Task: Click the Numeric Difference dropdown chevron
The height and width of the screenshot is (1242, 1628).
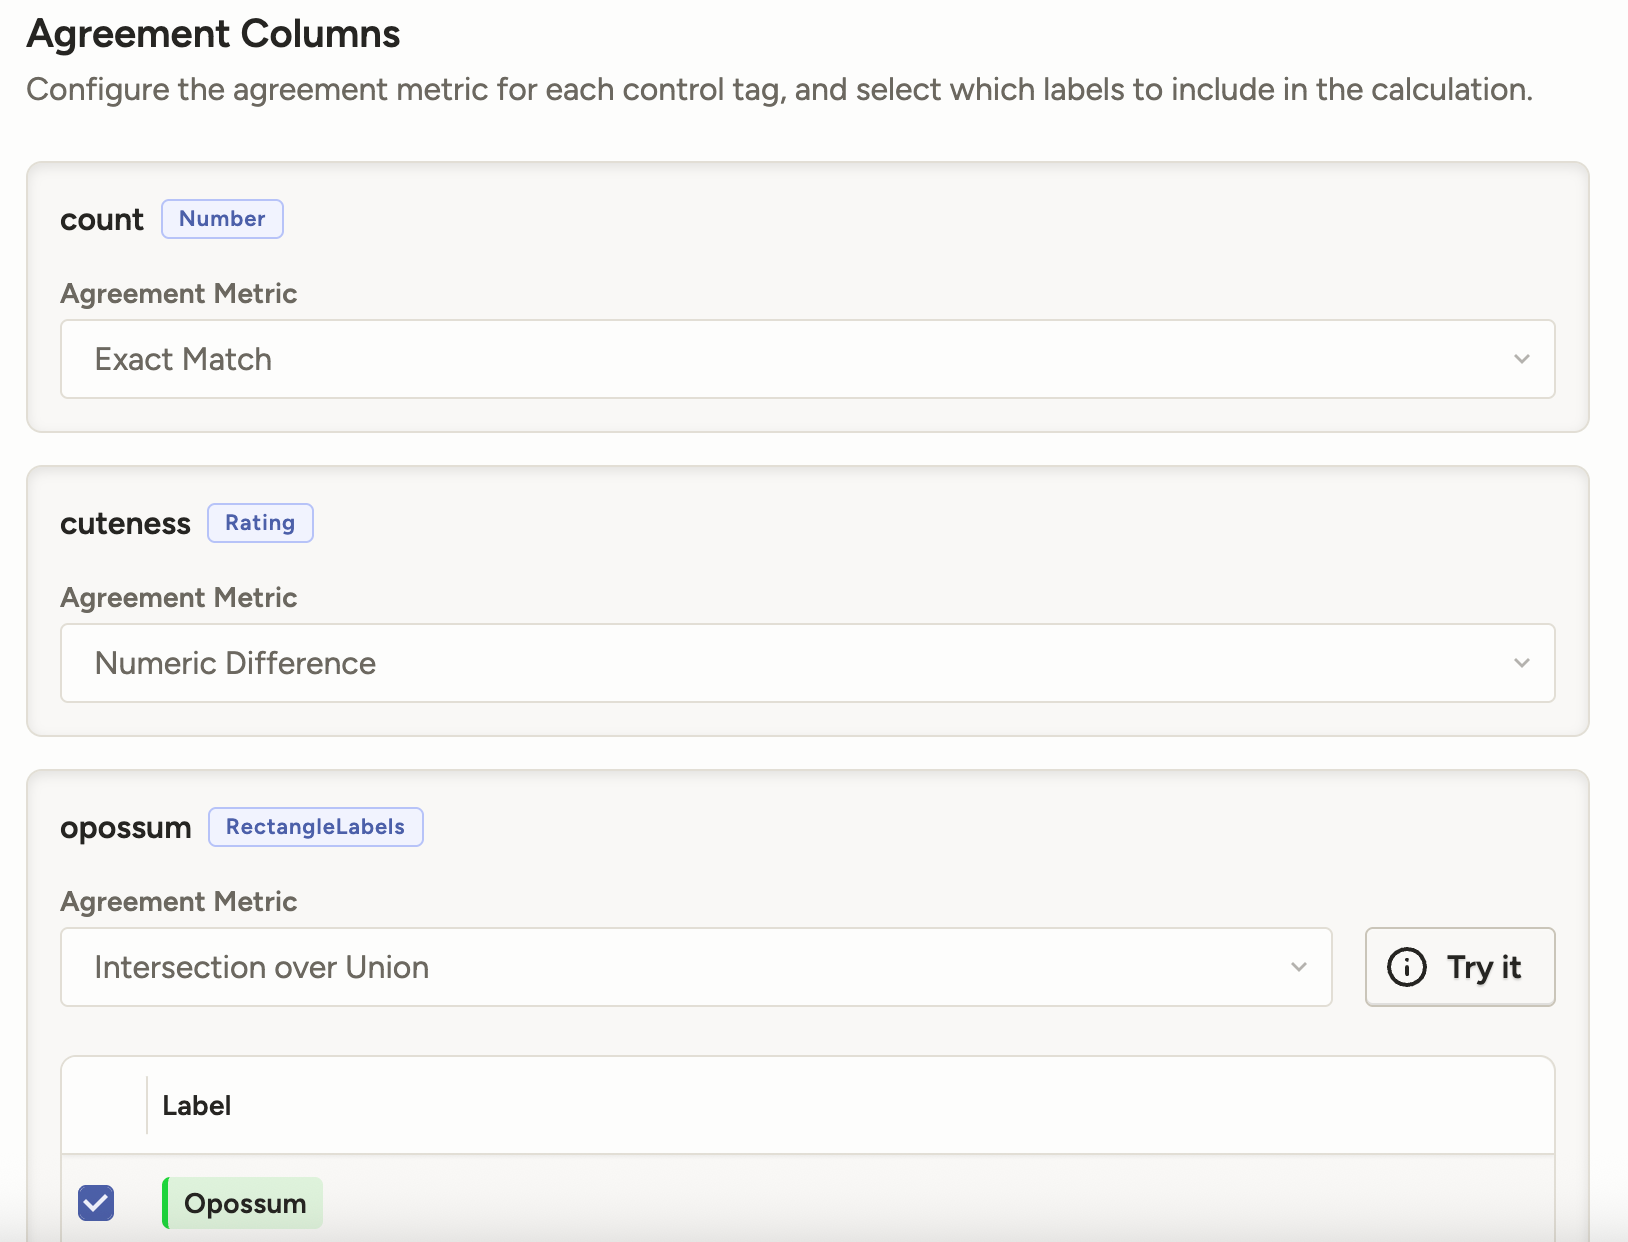Action: pyautogui.click(x=1521, y=663)
